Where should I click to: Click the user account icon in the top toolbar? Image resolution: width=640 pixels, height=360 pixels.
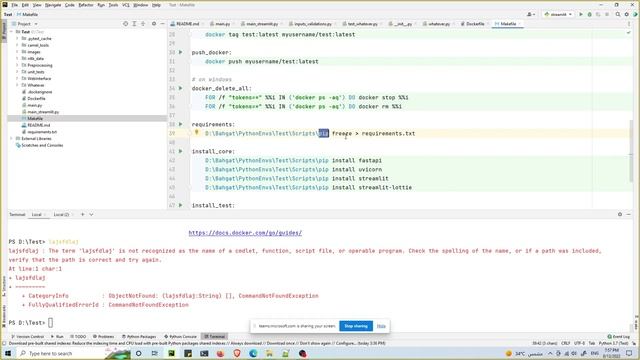(x=531, y=14)
